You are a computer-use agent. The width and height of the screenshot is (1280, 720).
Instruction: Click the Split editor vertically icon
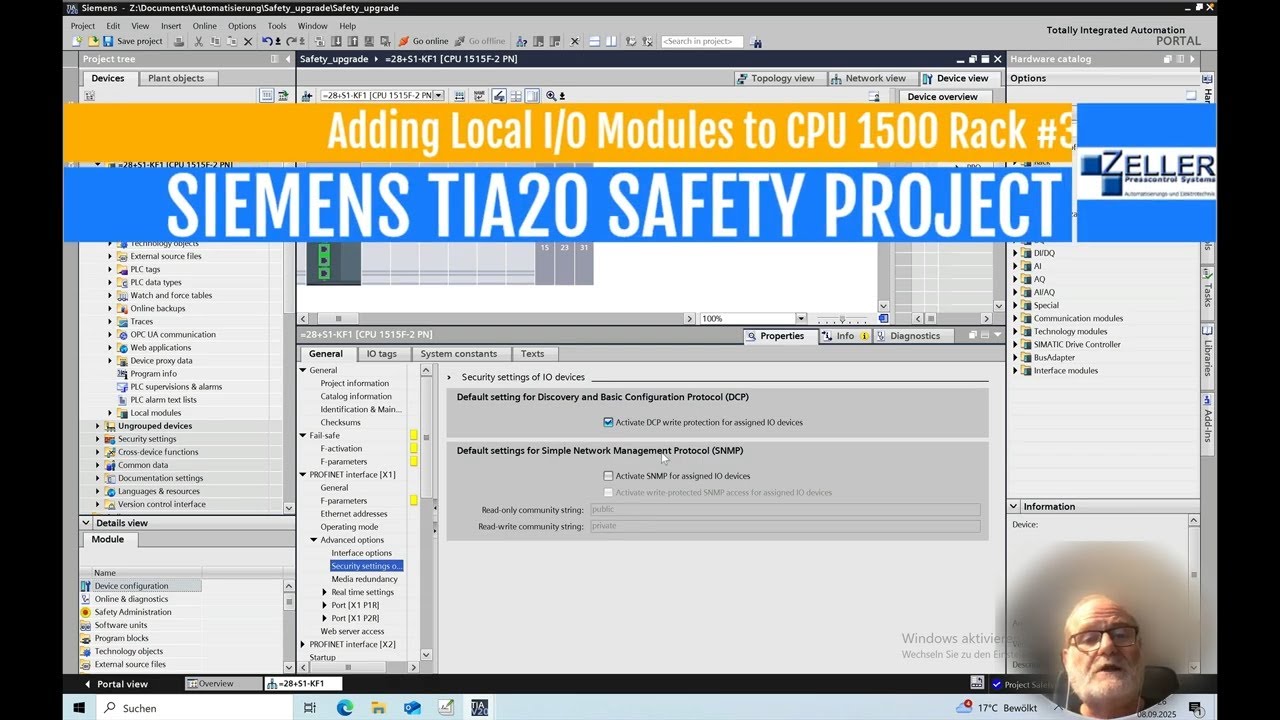(x=610, y=41)
